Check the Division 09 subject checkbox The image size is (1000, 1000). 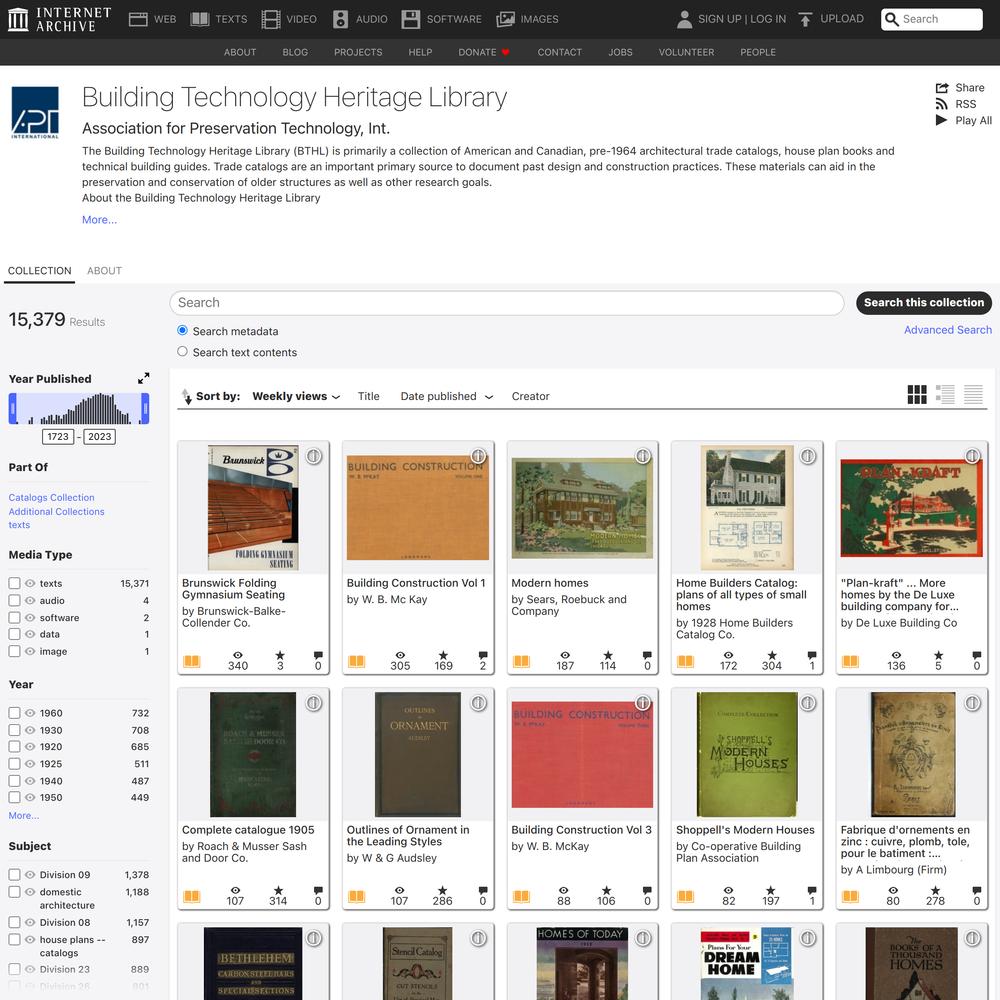coord(14,874)
